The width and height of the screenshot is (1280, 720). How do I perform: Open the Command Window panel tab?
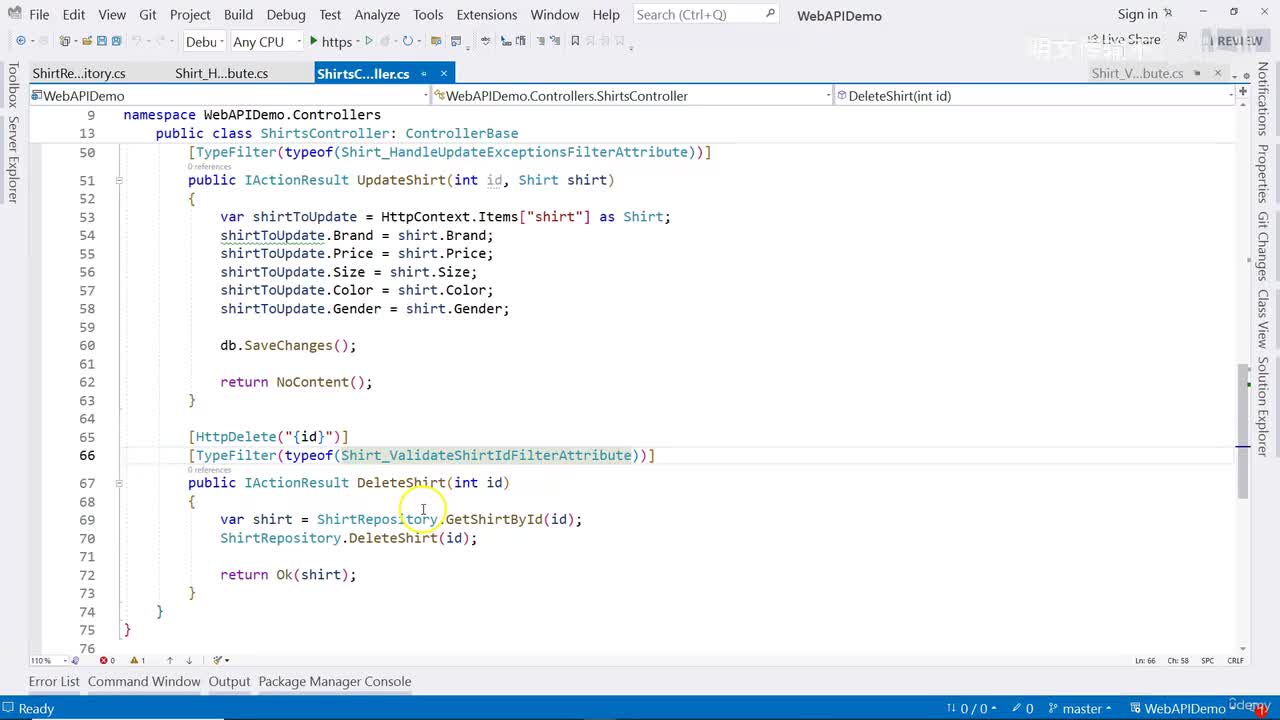coord(144,681)
